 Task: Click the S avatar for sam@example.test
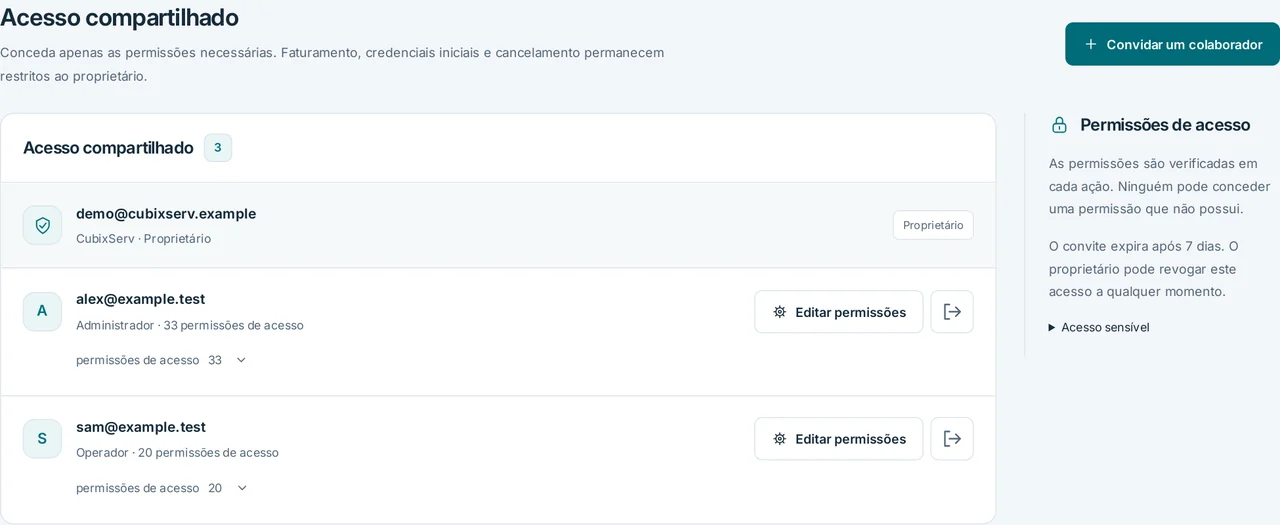(x=42, y=438)
